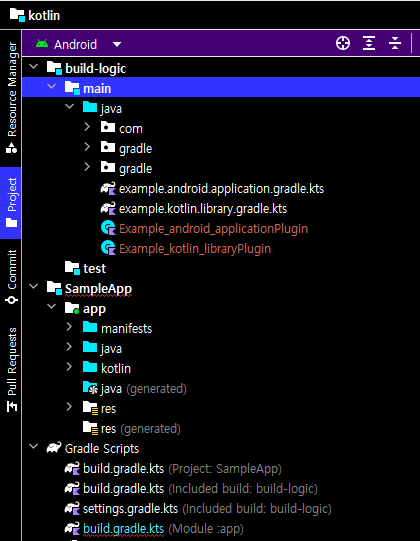Click the java (generated) folder icon
420x541 pixels.
pyautogui.click(x=90, y=388)
